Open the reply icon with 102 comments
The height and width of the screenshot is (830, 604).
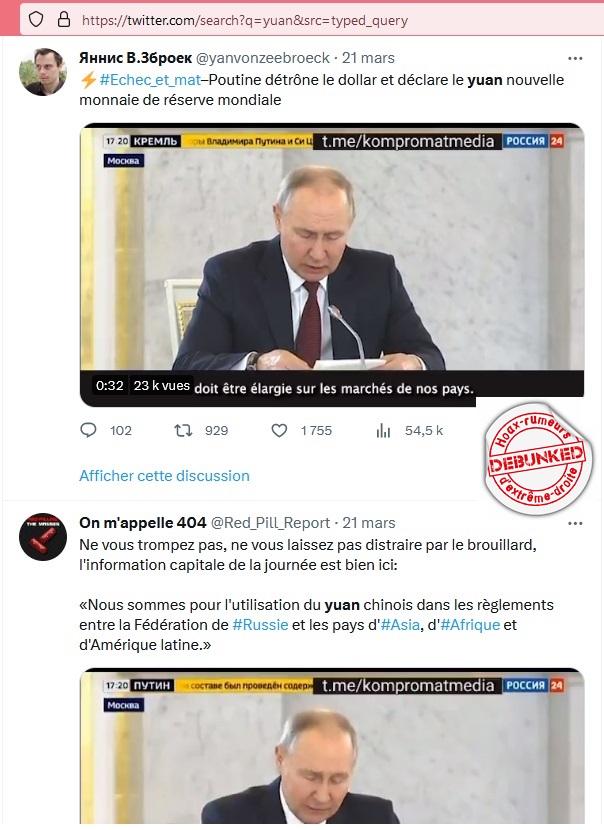click(88, 430)
